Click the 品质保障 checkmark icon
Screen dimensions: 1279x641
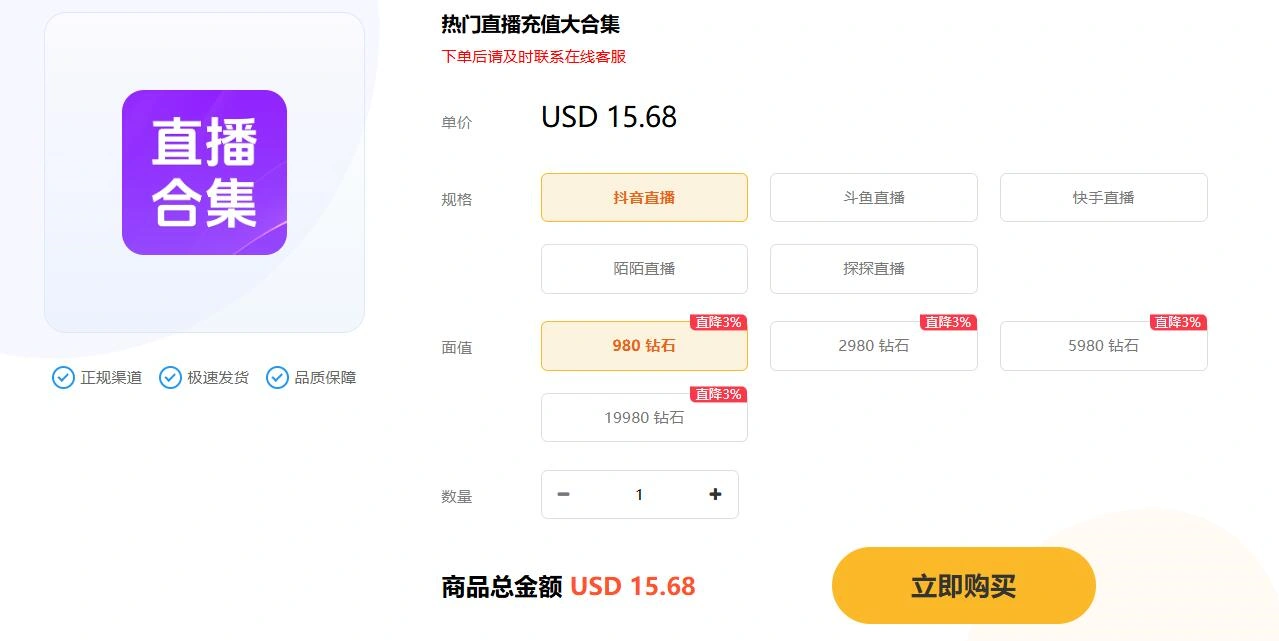pyautogui.click(x=277, y=377)
